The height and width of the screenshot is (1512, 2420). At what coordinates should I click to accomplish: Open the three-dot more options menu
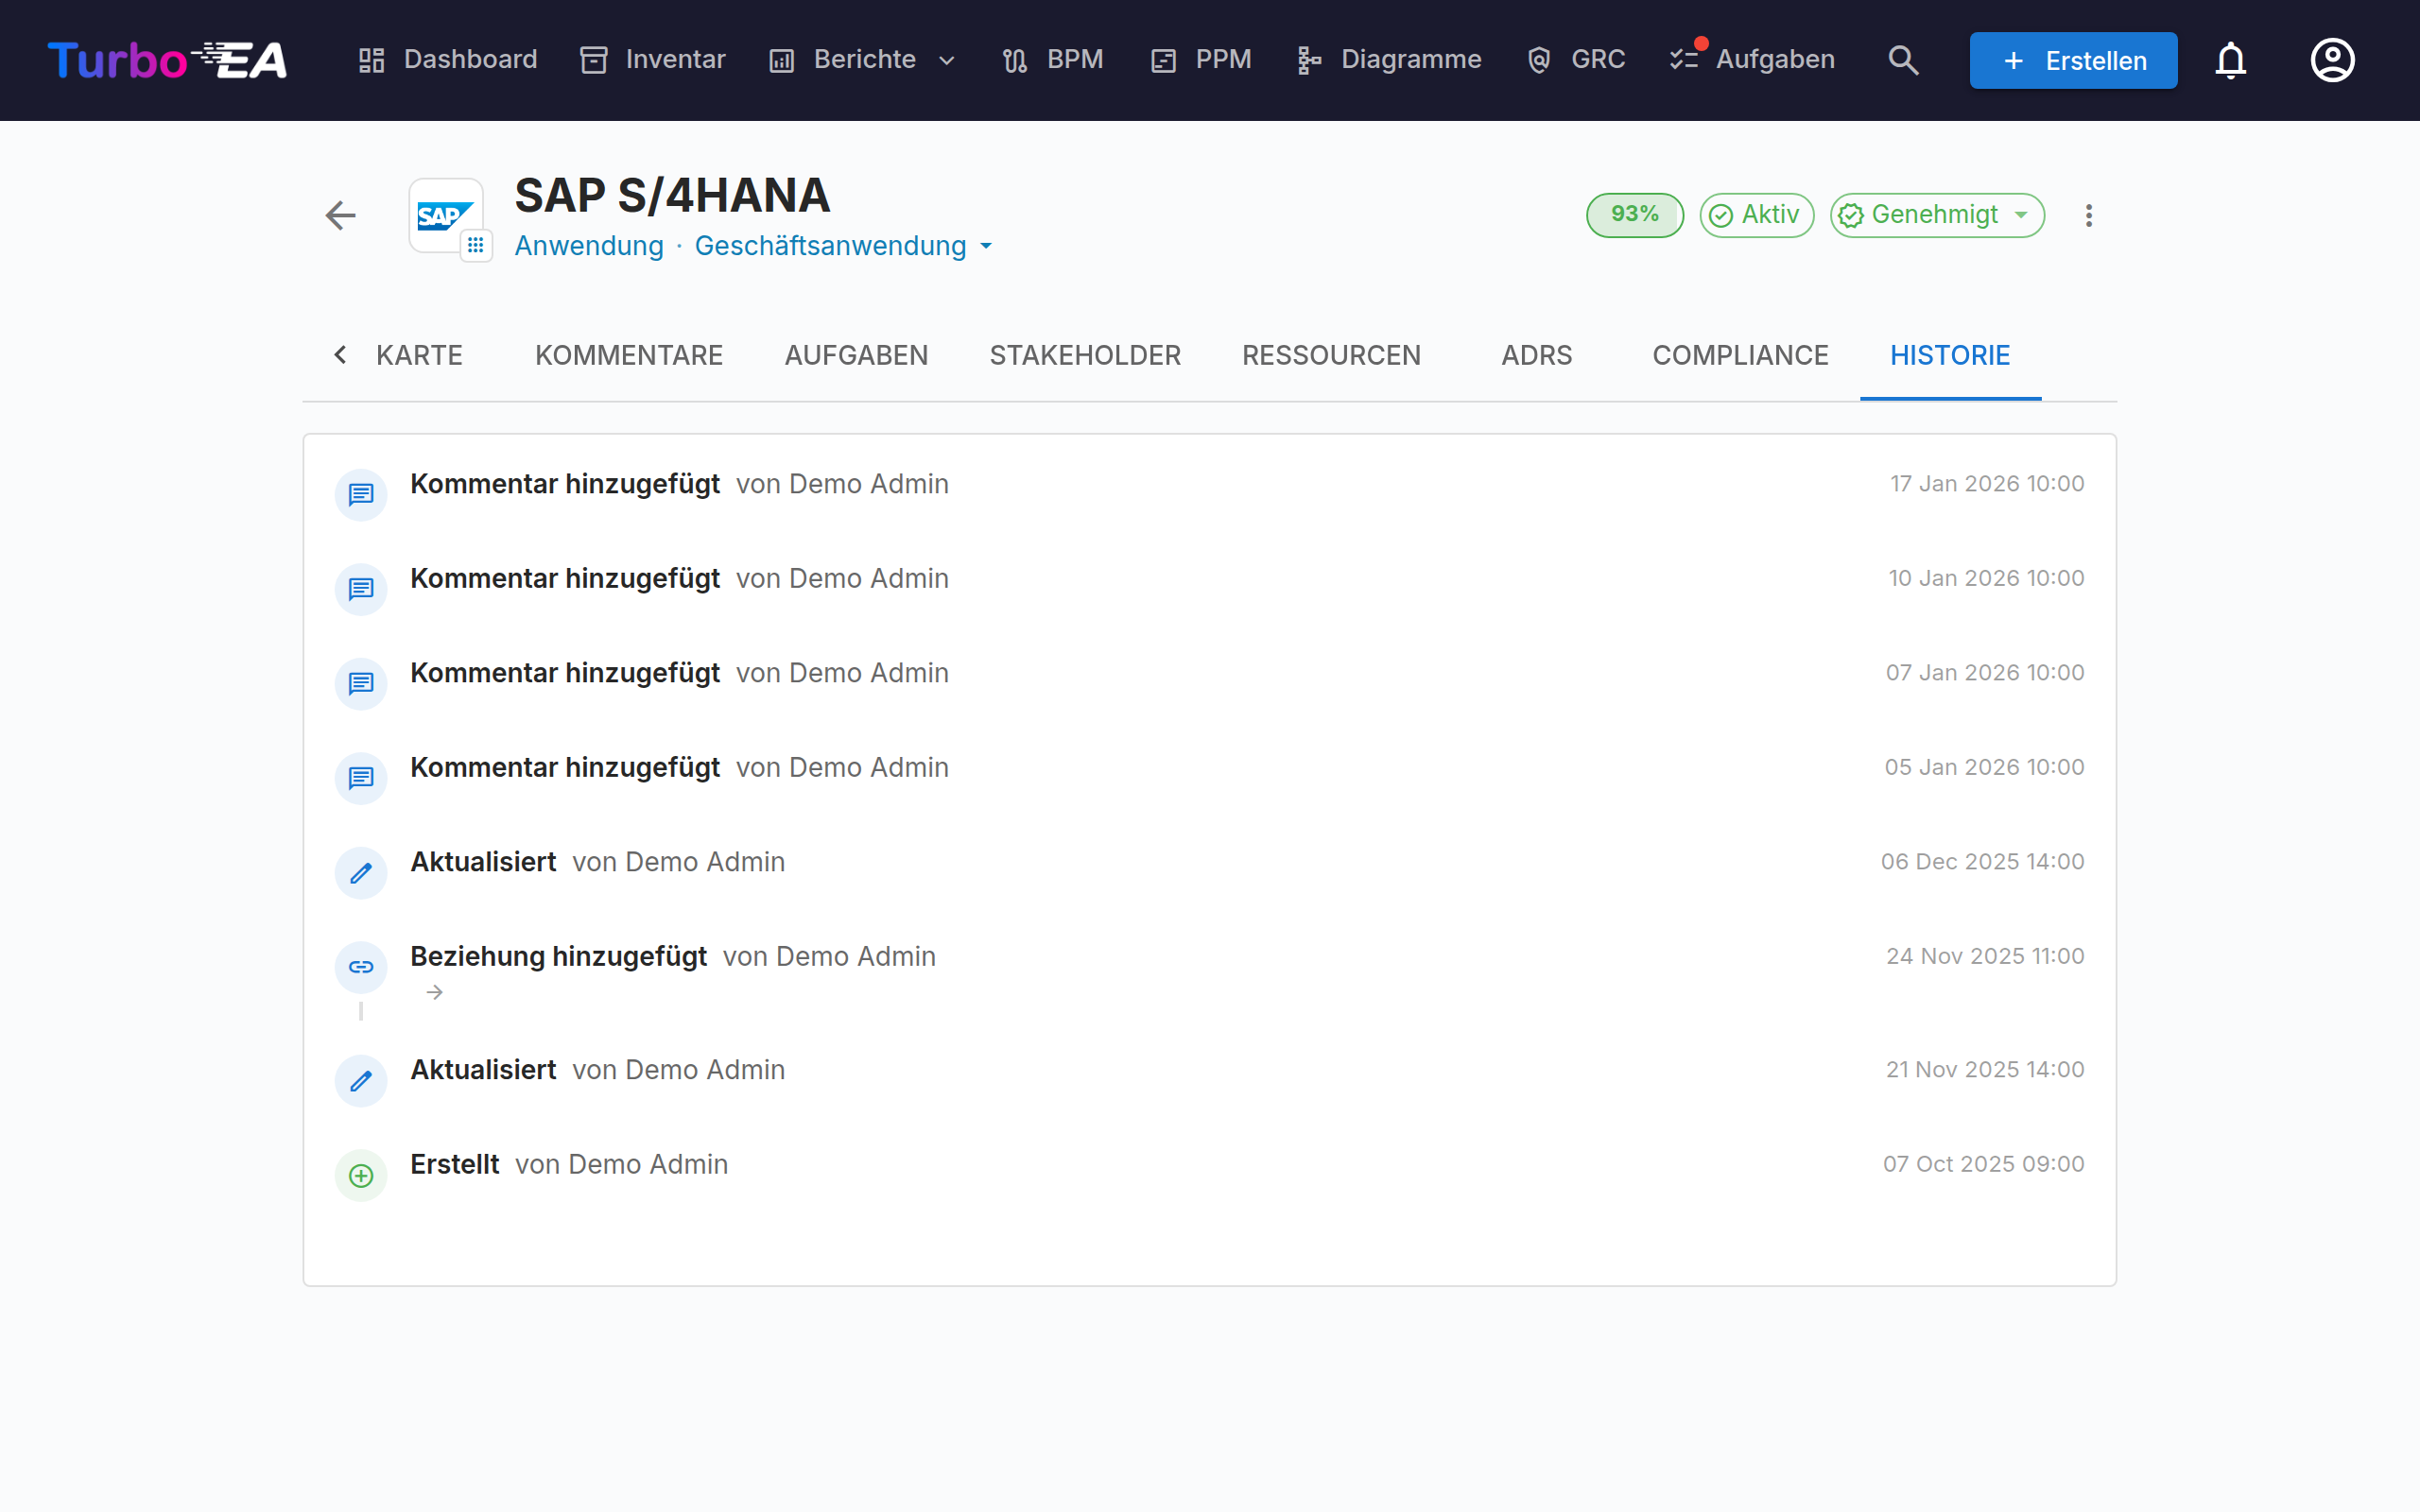[2088, 215]
